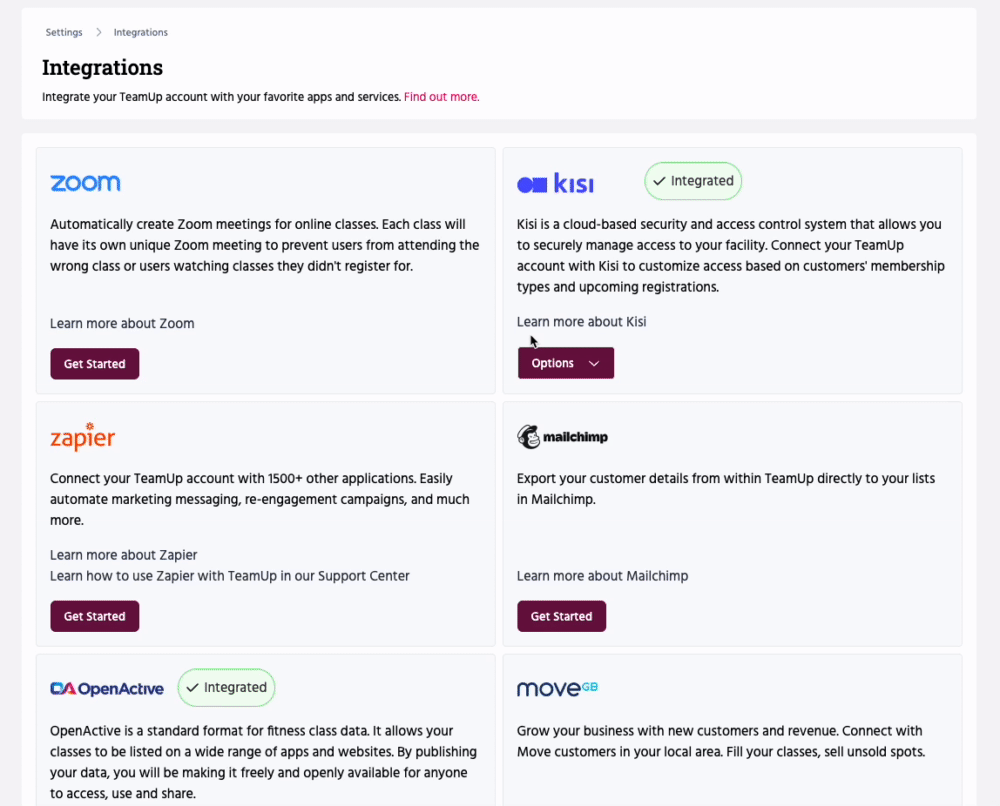The image size is (1000, 806).
Task: Click the MoveGB logo icon
Action: click(x=557, y=689)
